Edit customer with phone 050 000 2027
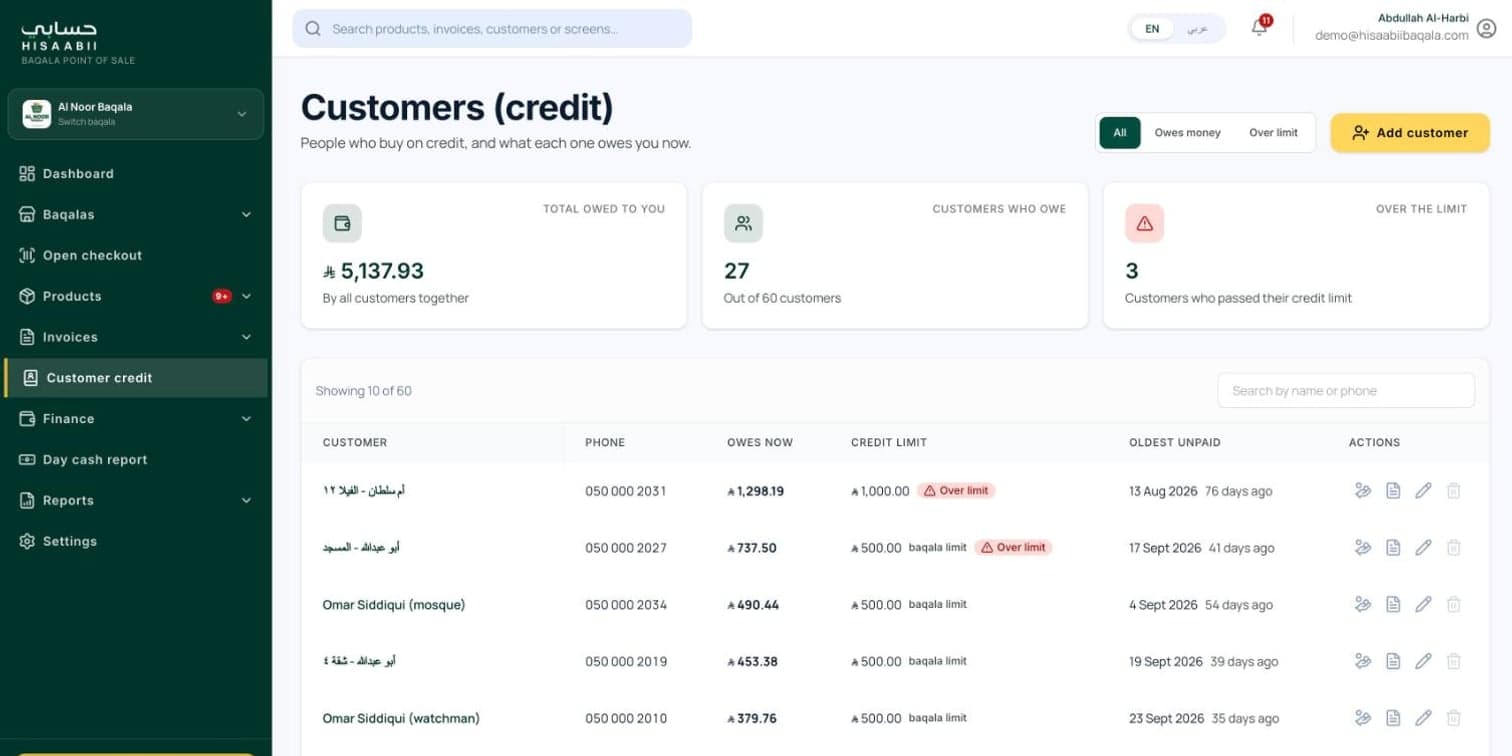This screenshot has height=756, width=1512. 1423,548
